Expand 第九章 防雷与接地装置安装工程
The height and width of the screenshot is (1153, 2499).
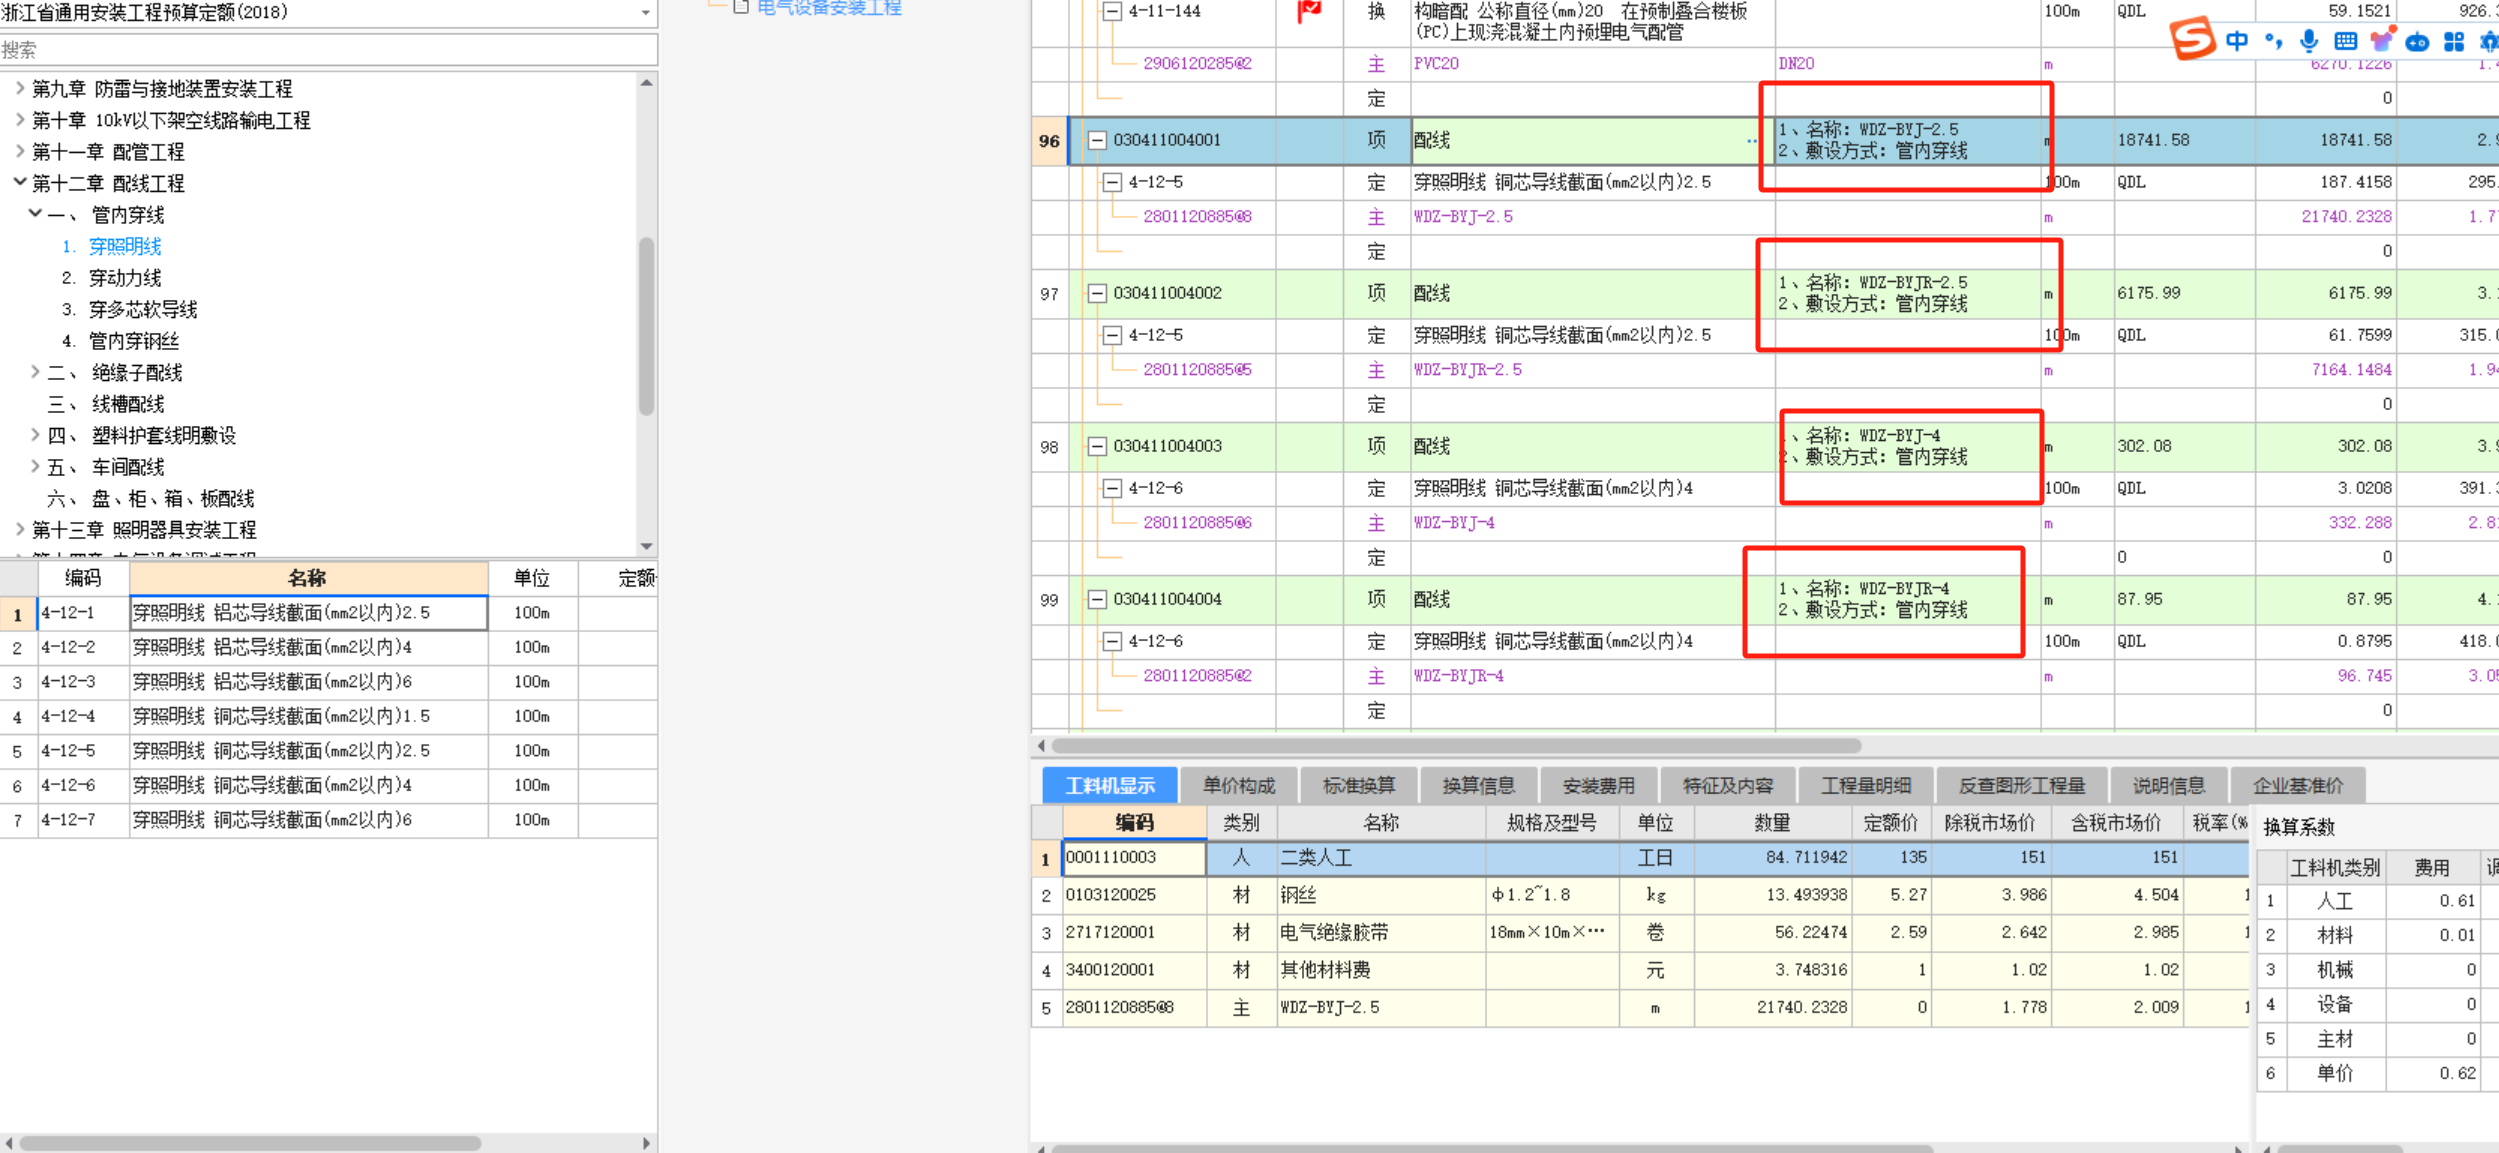20,88
